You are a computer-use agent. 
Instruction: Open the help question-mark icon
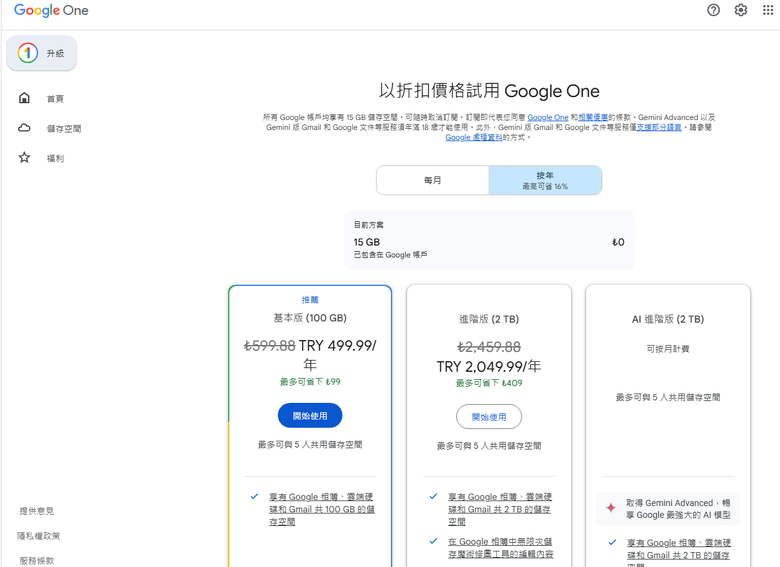(x=713, y=10)
